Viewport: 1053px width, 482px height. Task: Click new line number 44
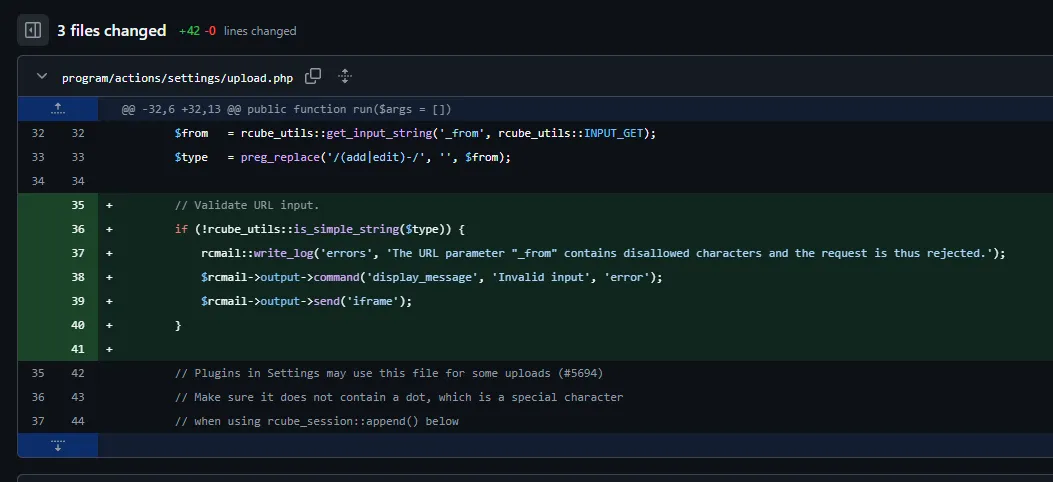coord(77,421)
